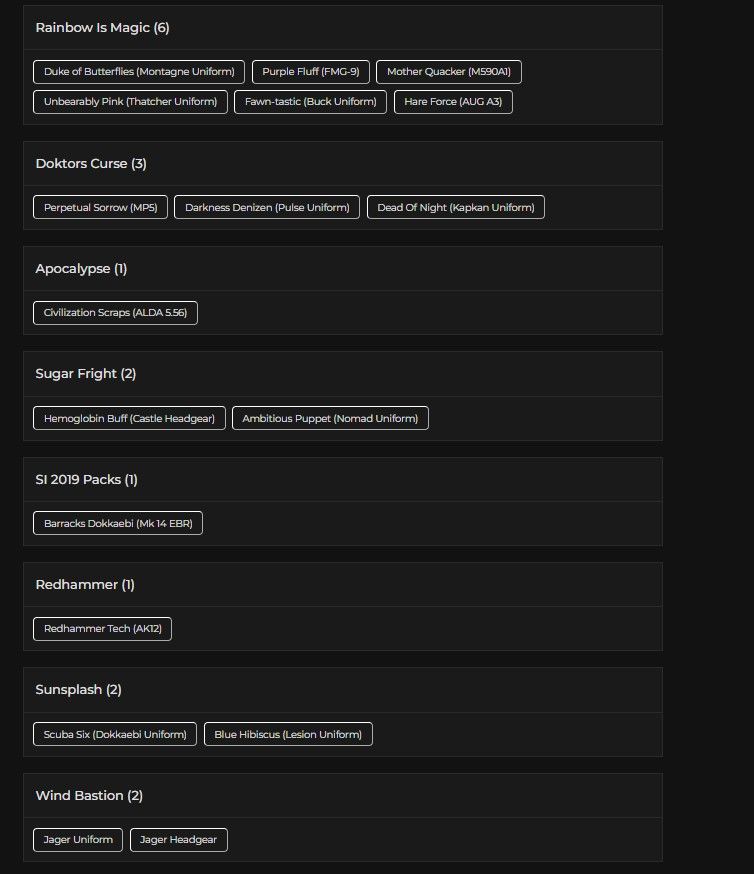754x874 pixels.
Task: Click Hemoglobin Buff (Castle Headgear) tag
Action: click(x=129, y=418)
